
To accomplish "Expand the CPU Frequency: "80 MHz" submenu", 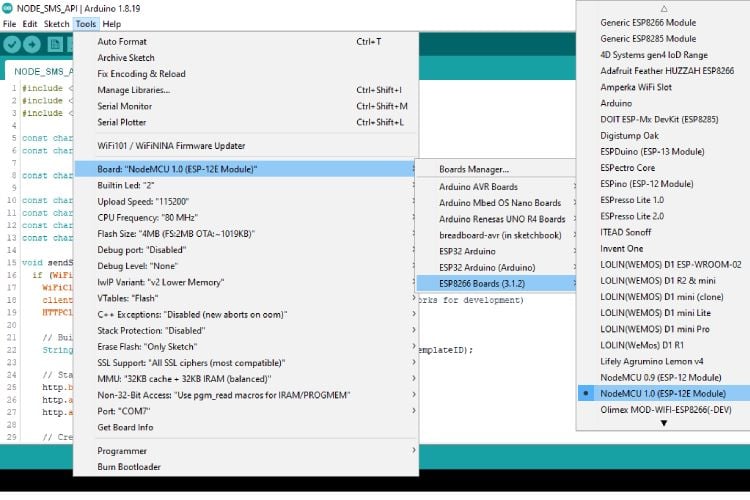I will click(246, 218).
